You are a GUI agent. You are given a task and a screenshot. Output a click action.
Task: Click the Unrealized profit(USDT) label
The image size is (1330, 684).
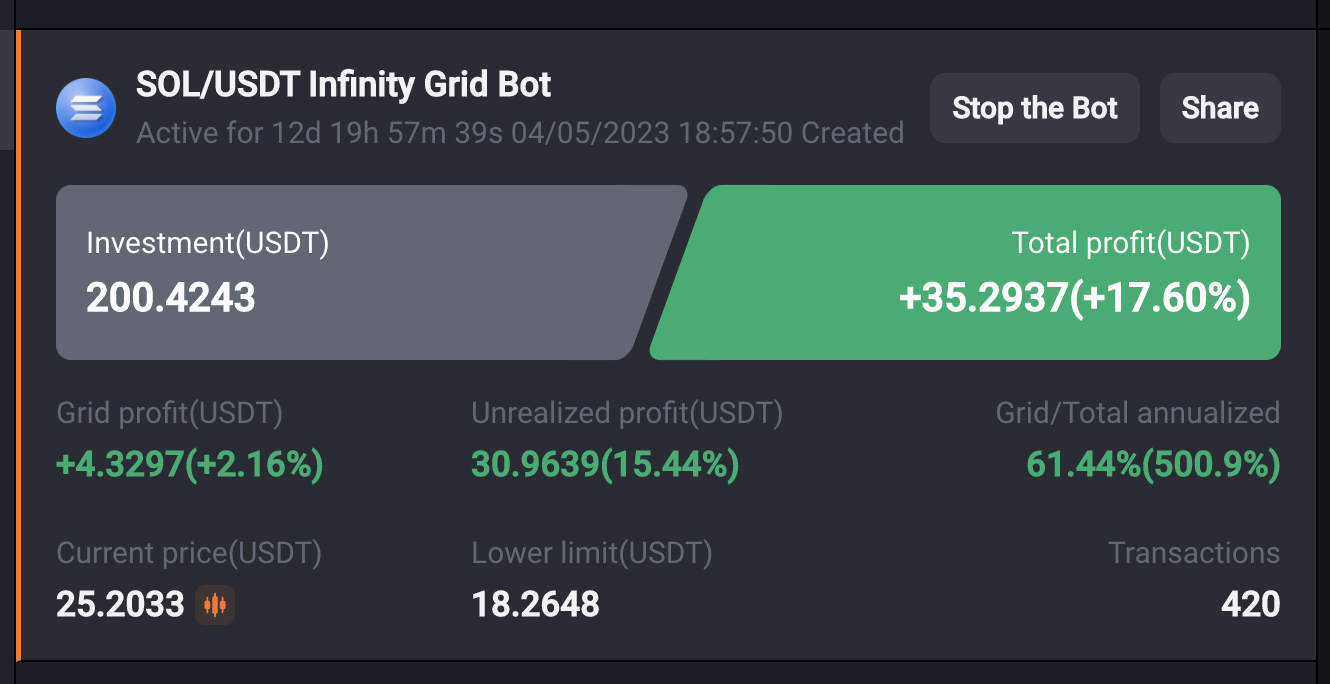[x=627, y=413]
